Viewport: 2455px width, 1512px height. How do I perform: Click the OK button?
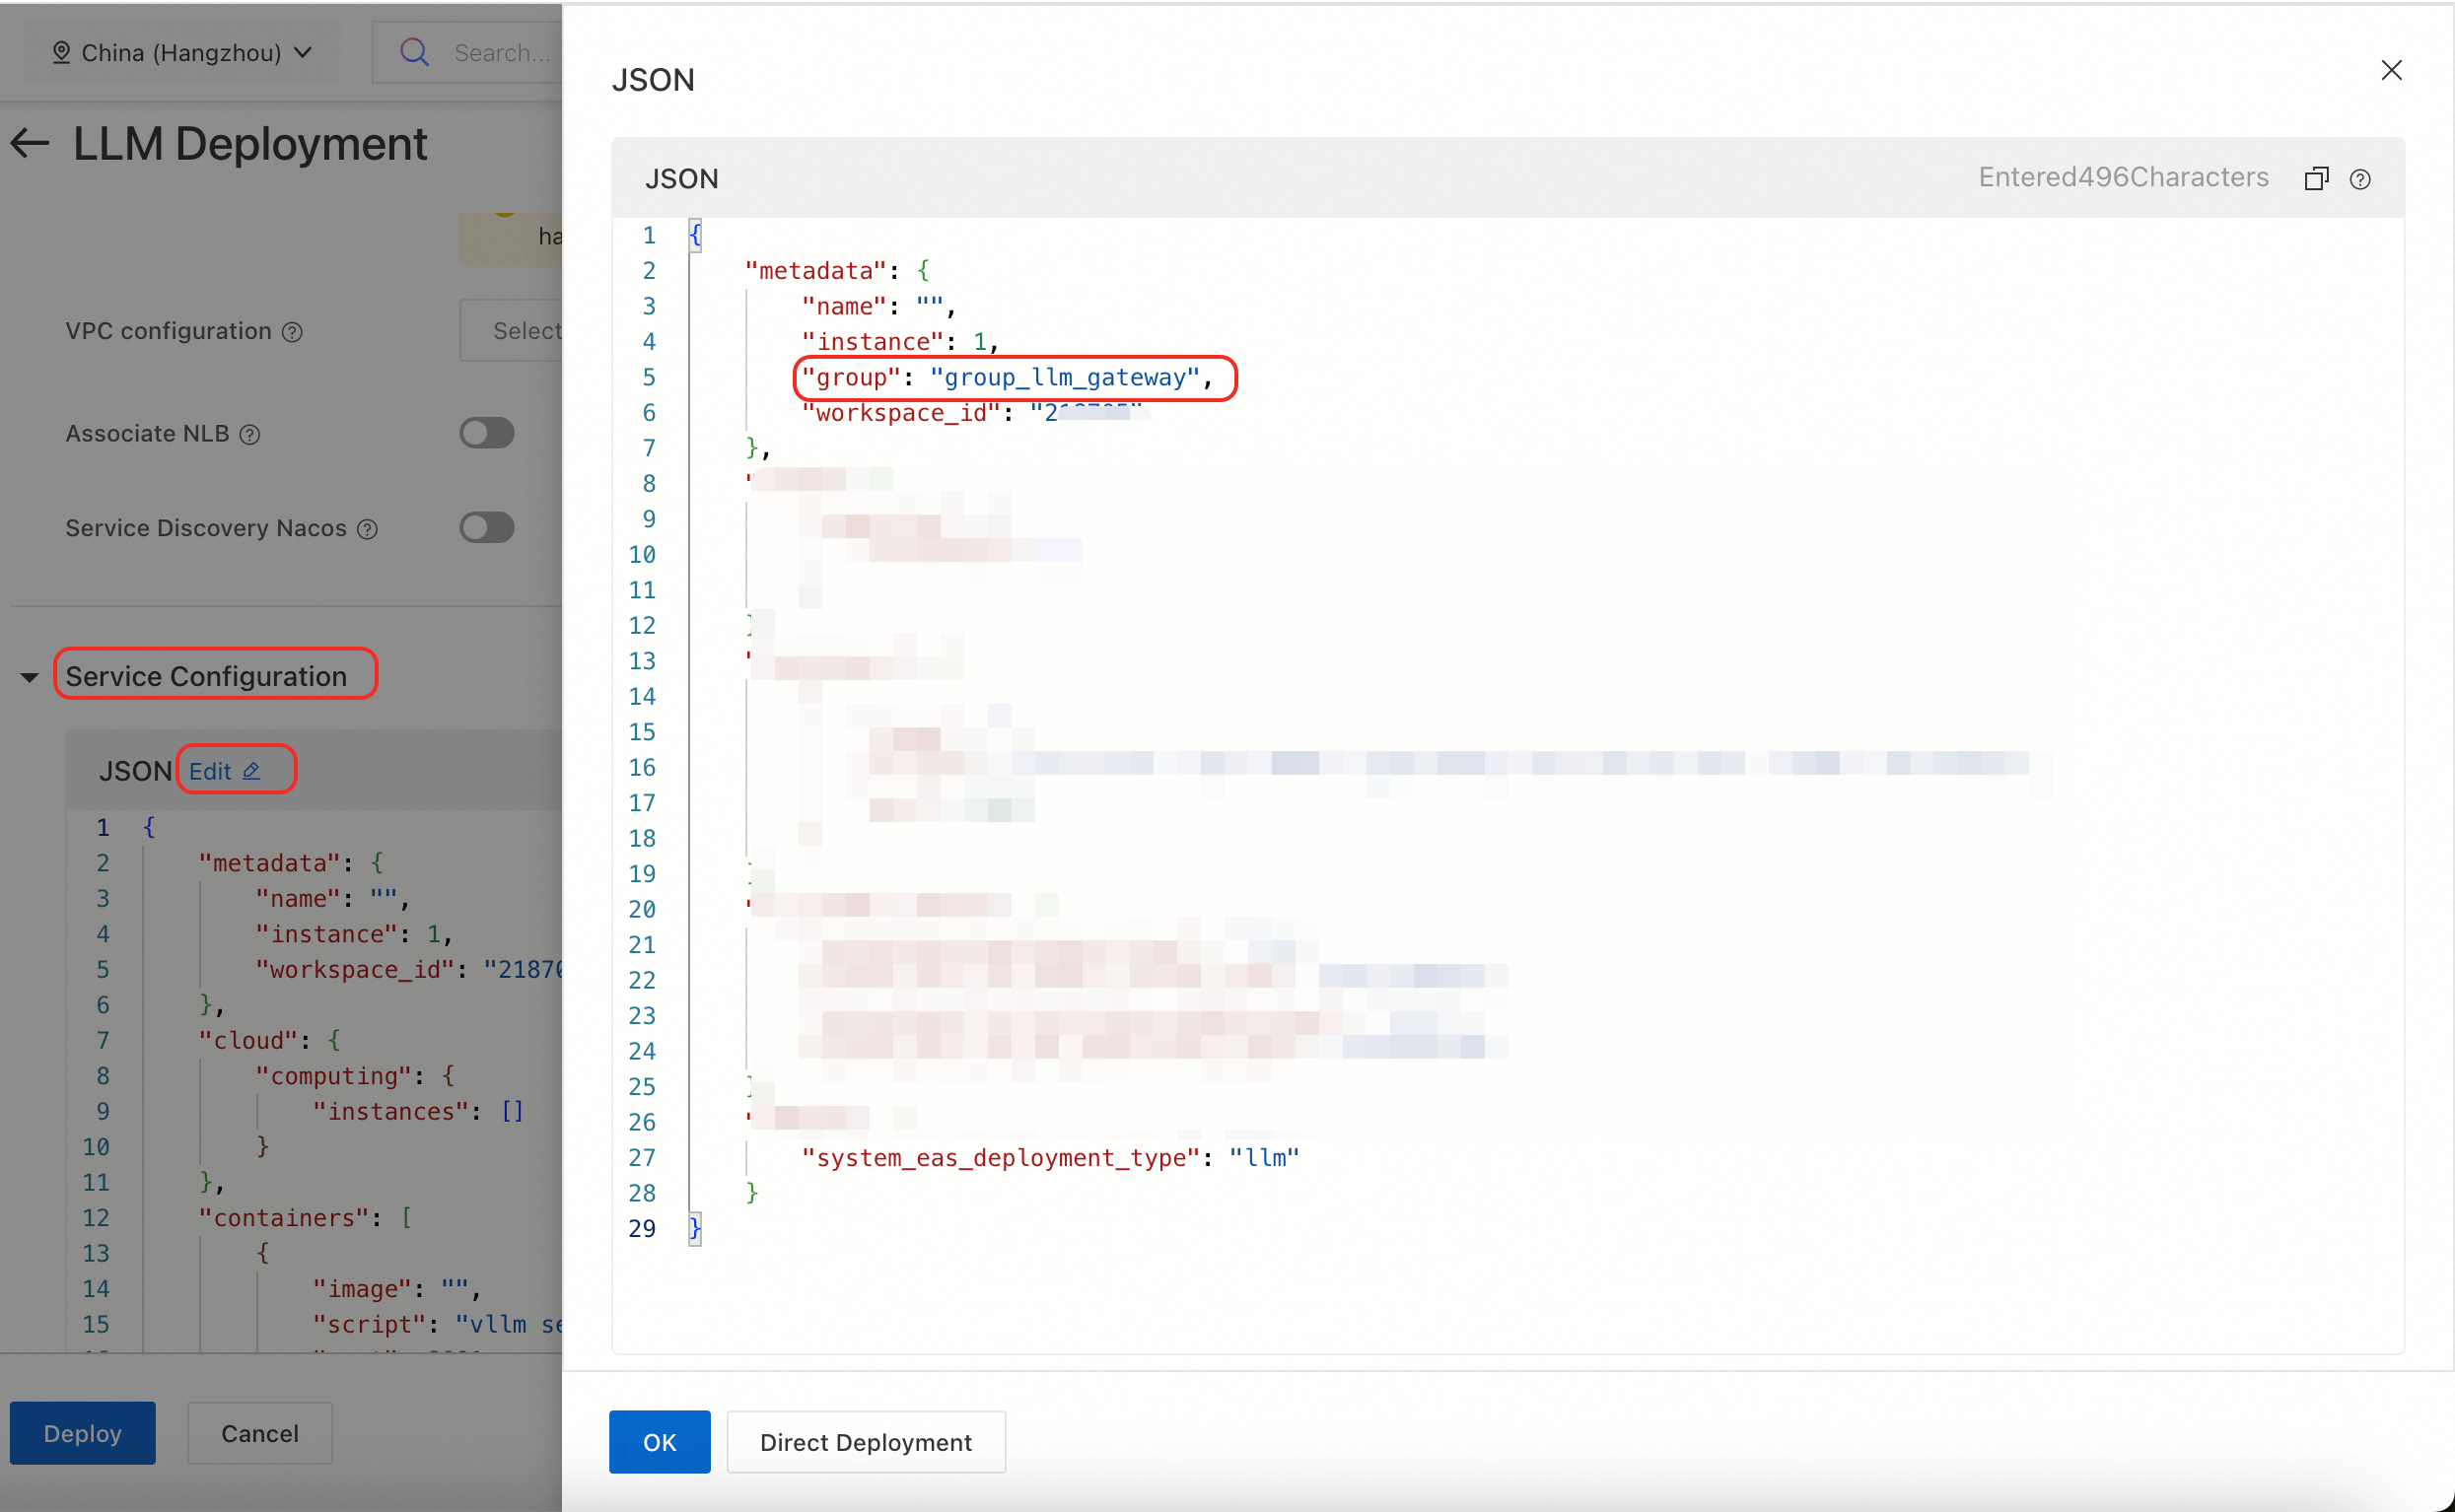tap(659, 1441)
